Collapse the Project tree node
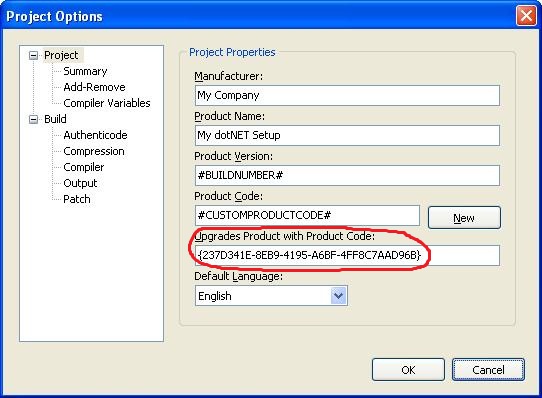 click(34, 55)
